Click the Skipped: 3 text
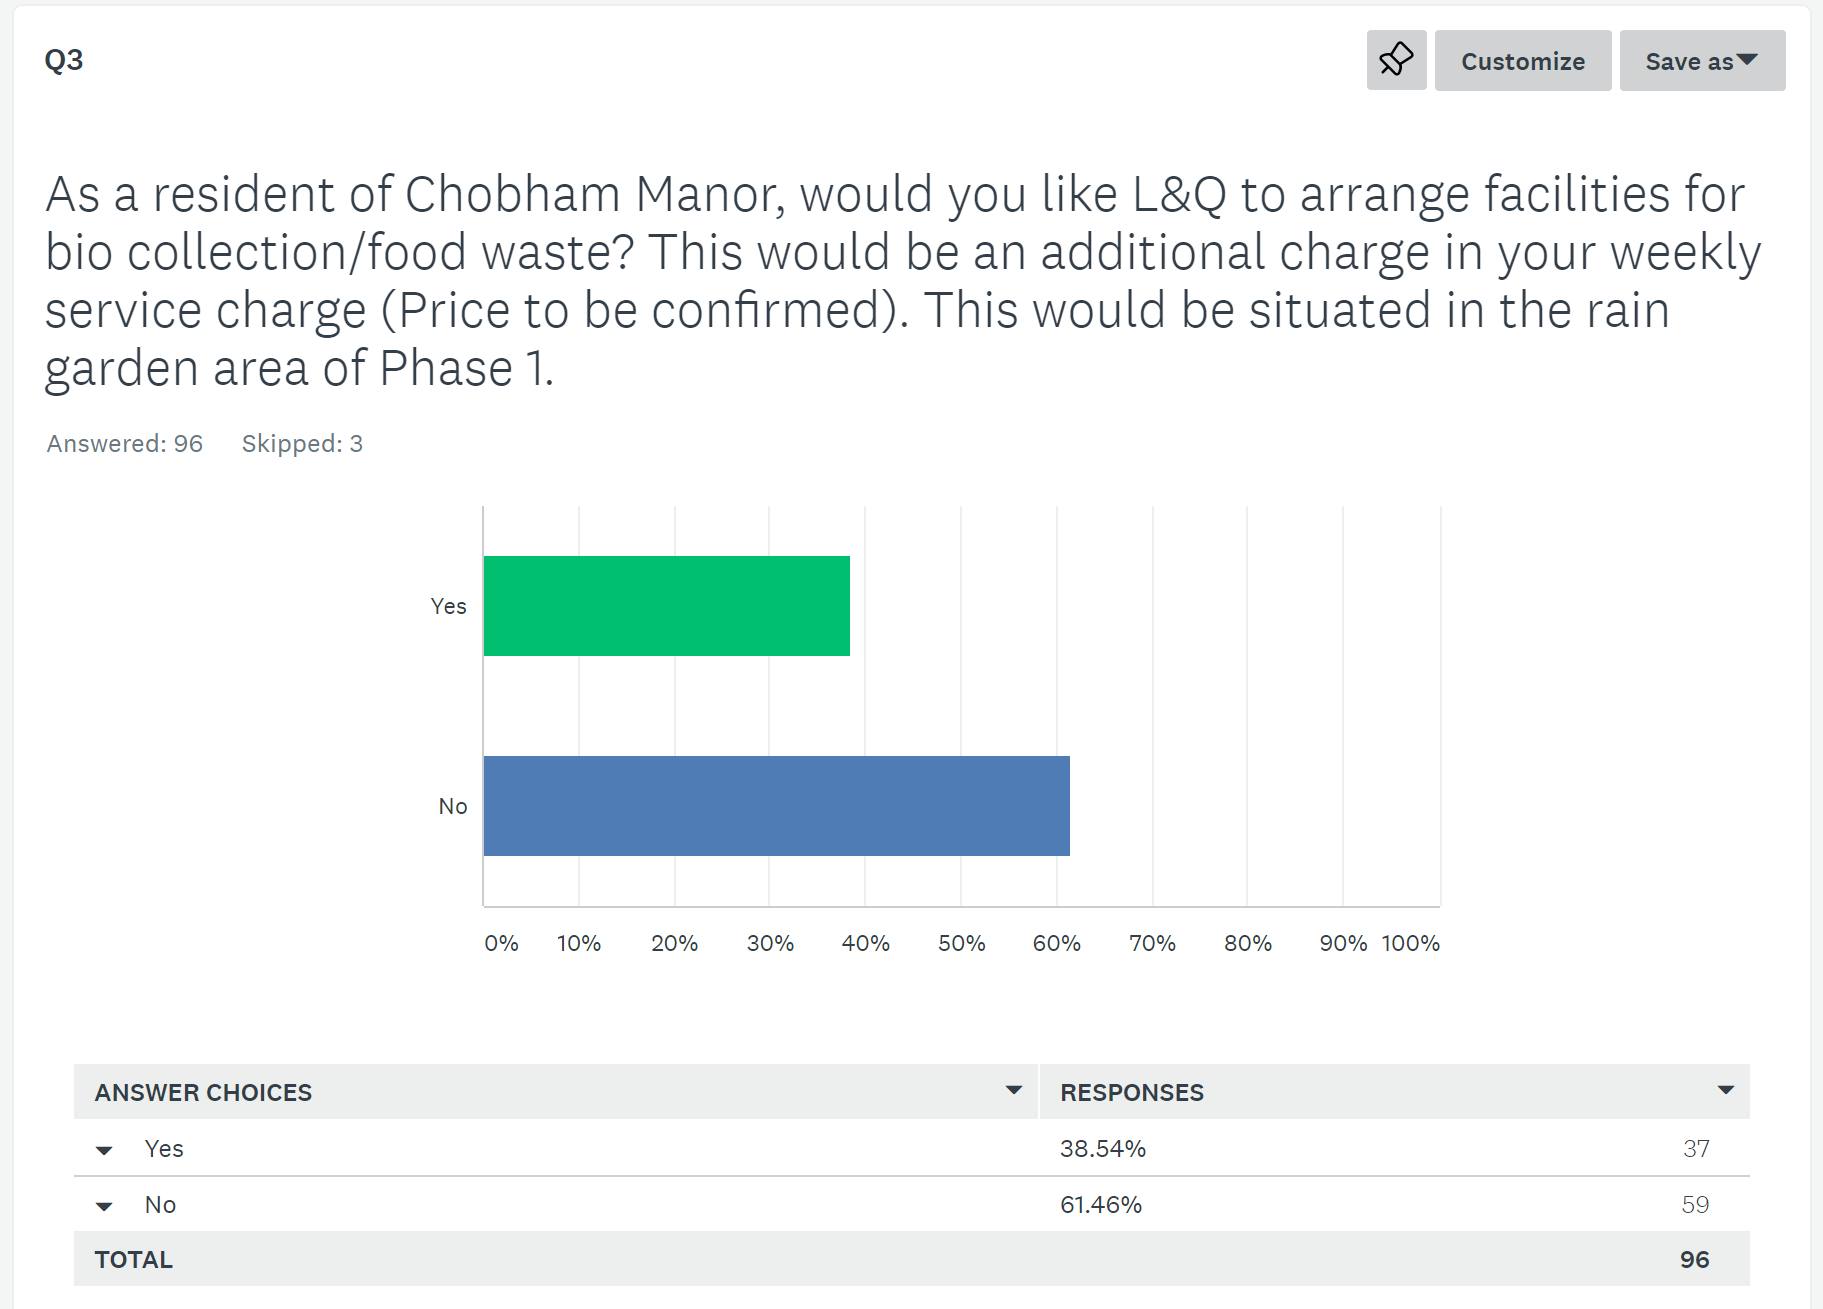This screenshot has height=1309, width=1823. [x=302, y=444]
